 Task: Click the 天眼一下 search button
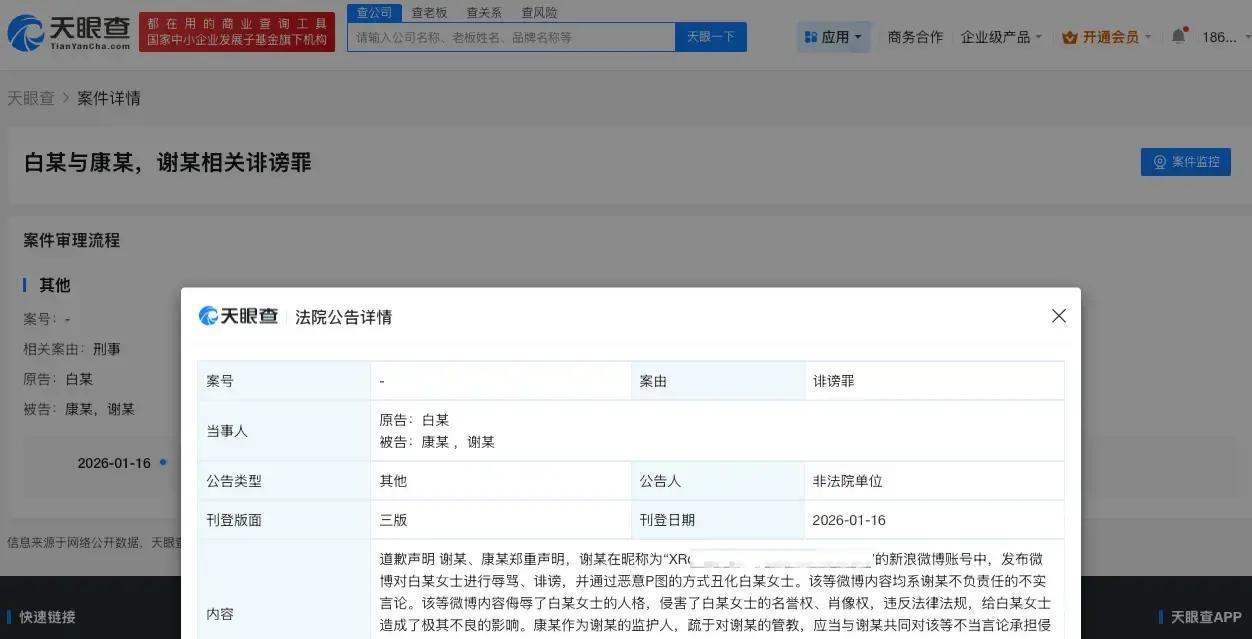711,37
